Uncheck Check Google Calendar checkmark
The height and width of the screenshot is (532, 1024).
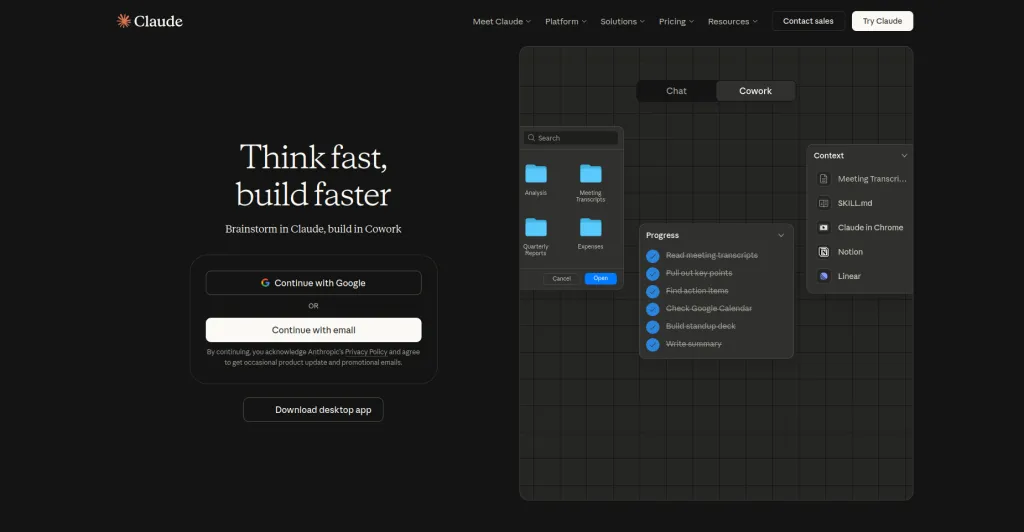click(x=652, y=309)
